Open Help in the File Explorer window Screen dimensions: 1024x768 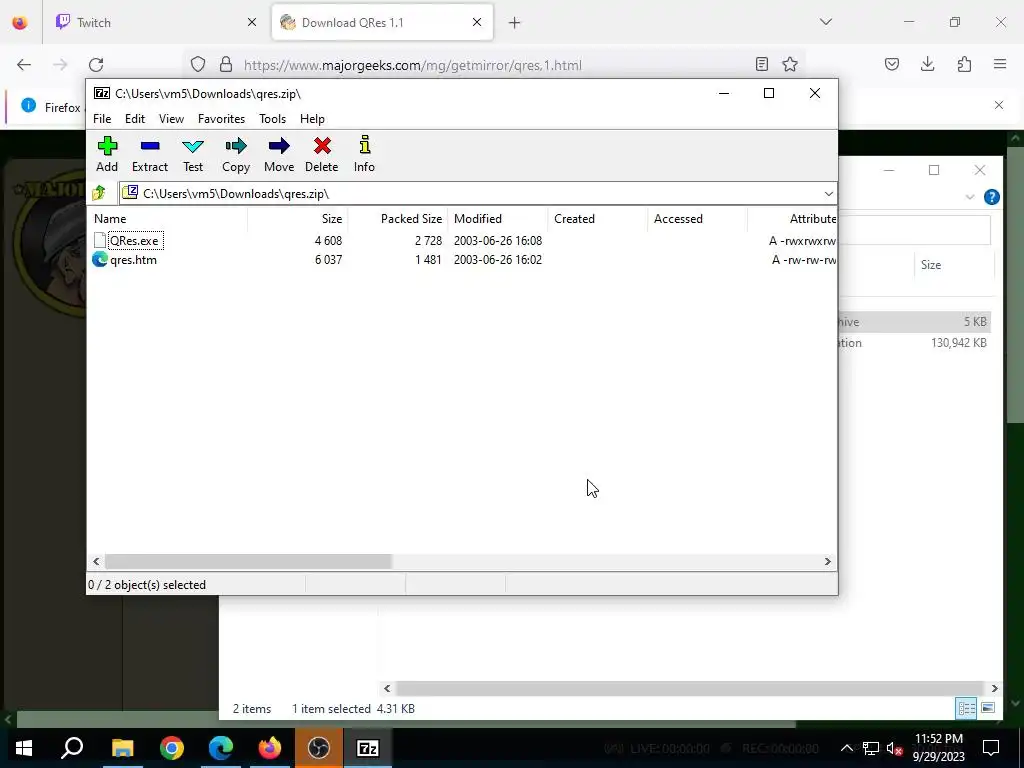tap(991, 197)
